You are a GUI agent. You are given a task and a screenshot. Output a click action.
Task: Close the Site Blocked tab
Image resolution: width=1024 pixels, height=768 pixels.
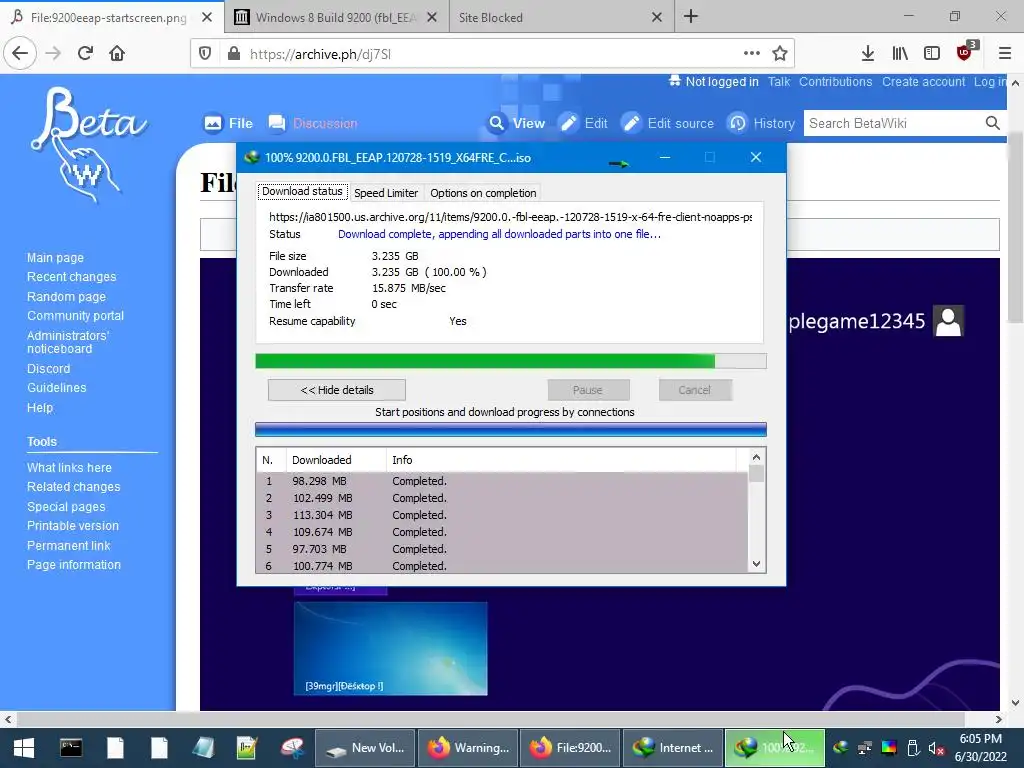pyautogui.click(x=657, y=18)
